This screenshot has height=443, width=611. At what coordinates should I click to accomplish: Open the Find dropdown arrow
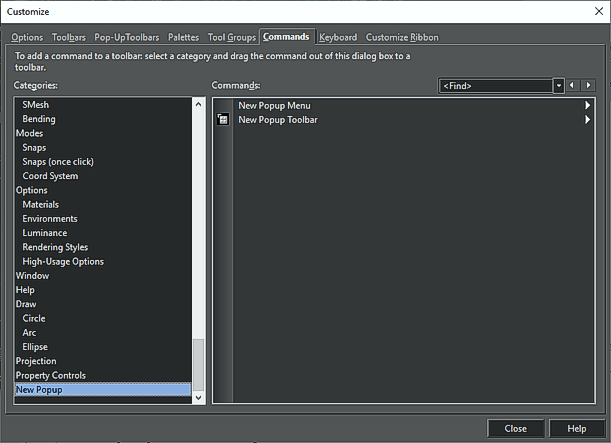coord(558,86)
